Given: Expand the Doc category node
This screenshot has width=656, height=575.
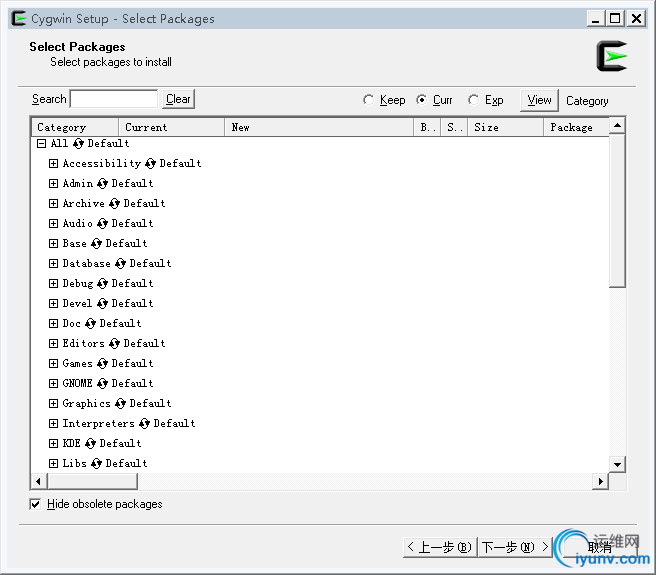Looking at the screenshot, I should 53,324.
